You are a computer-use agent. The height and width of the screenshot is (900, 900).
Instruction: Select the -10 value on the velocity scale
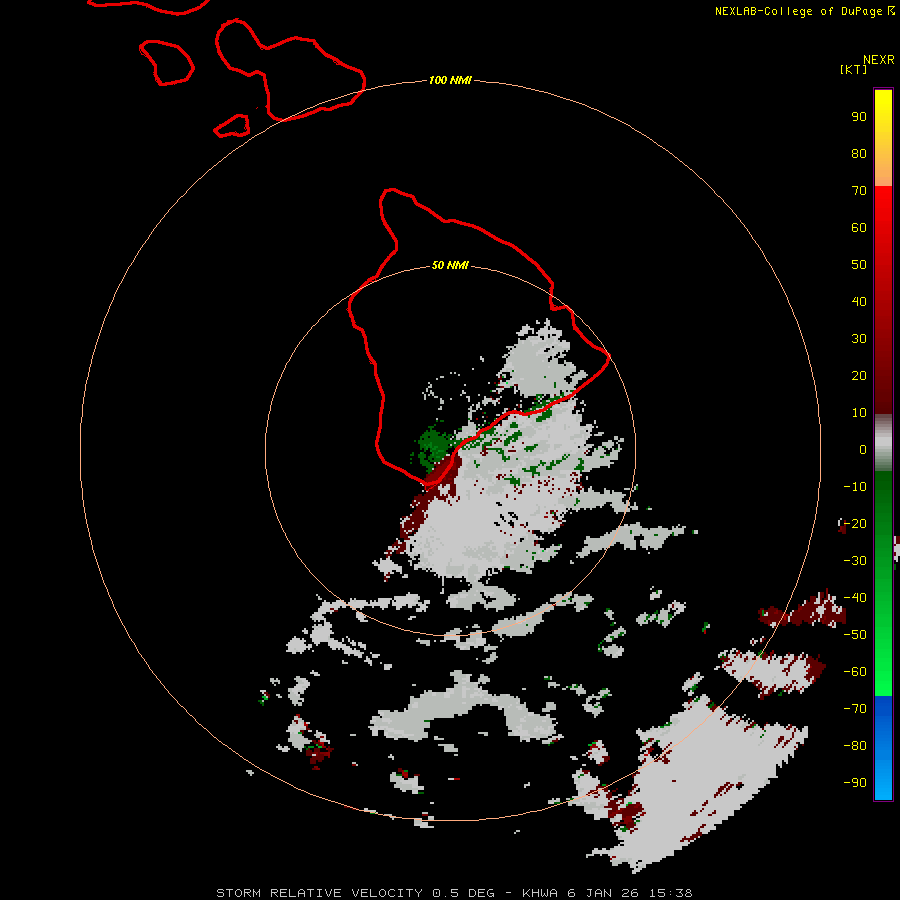click(x=855, y=487)
